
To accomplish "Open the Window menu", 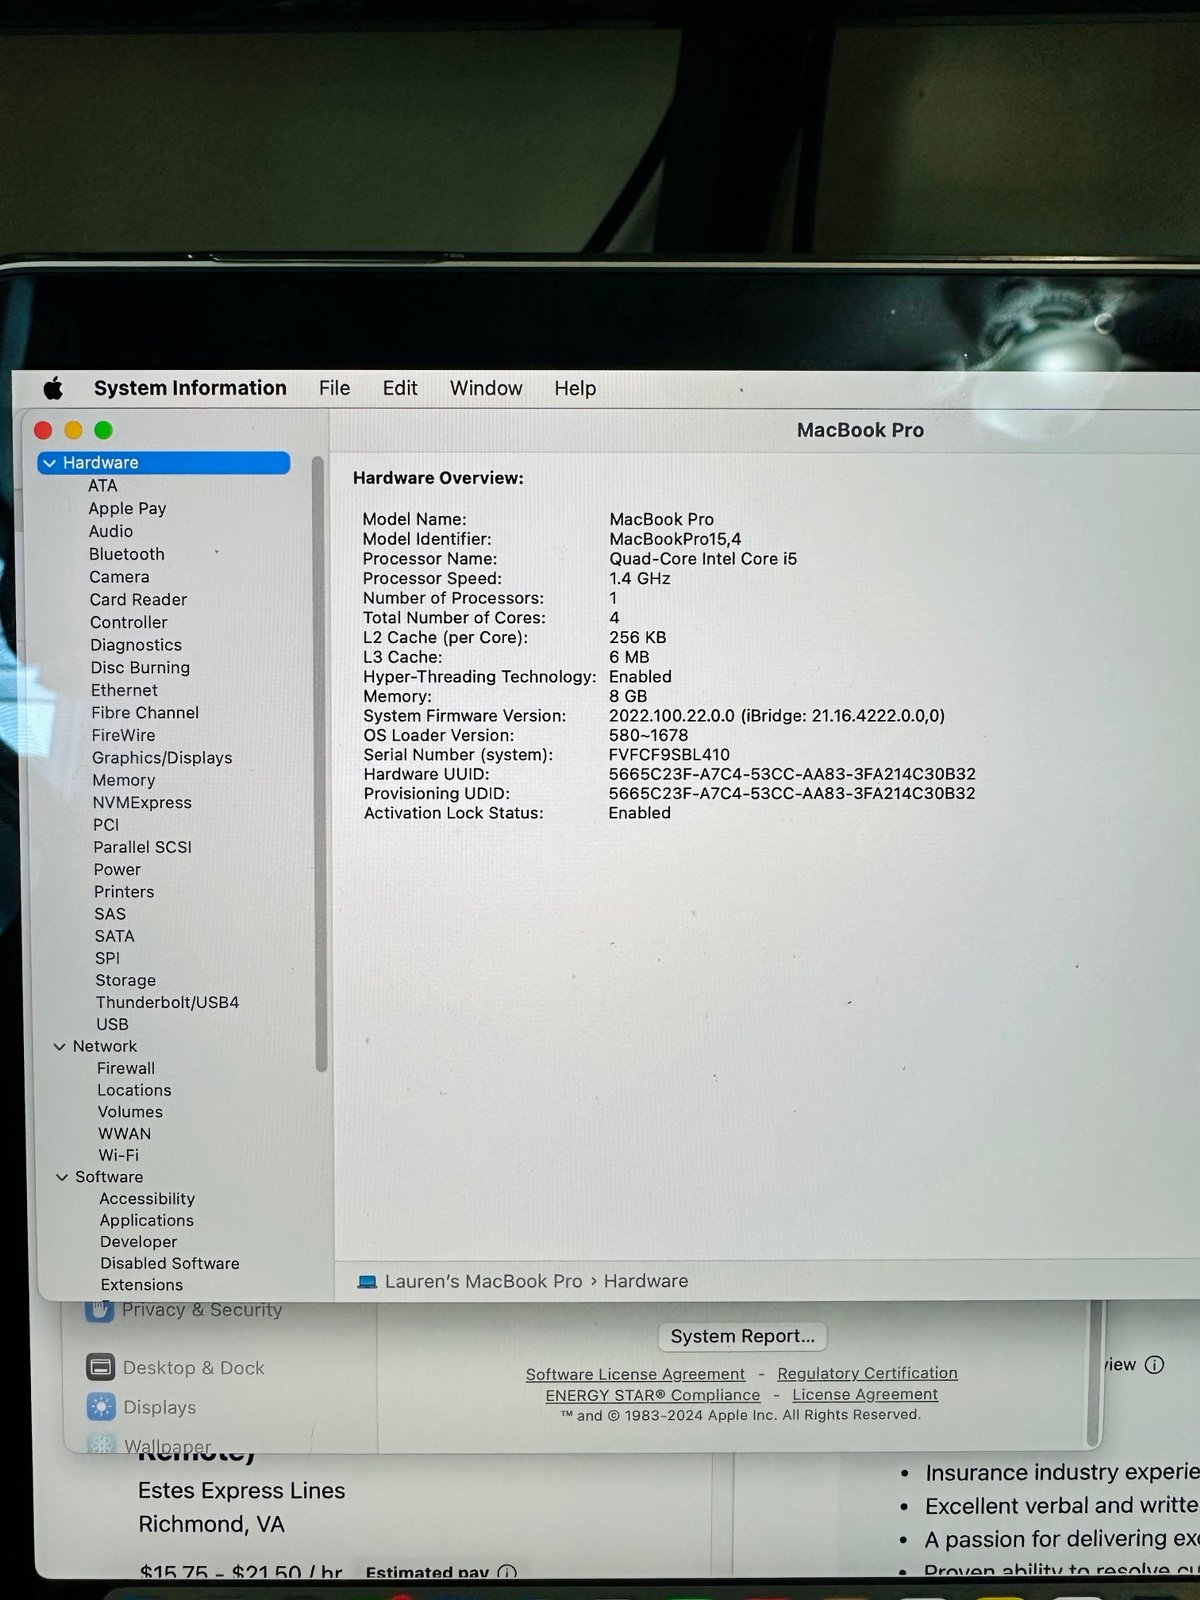I will pyautogui.click(x=486, y=388).
